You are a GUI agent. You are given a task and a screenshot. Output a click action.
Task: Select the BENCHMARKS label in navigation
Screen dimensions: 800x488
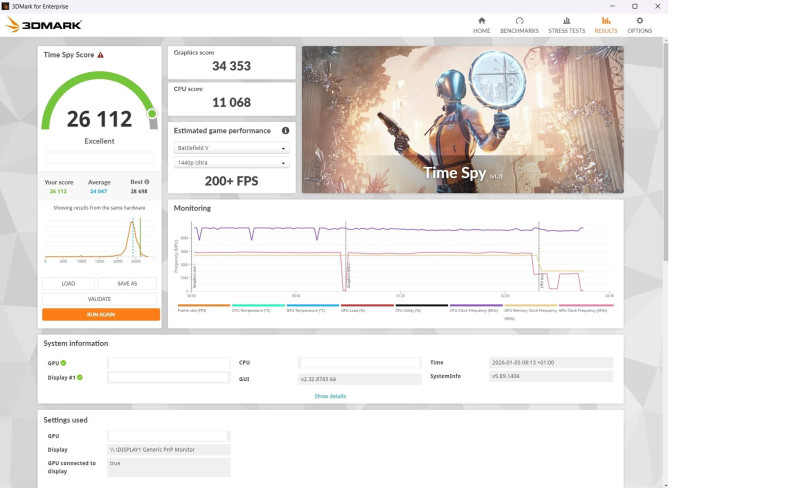[519, 31]
